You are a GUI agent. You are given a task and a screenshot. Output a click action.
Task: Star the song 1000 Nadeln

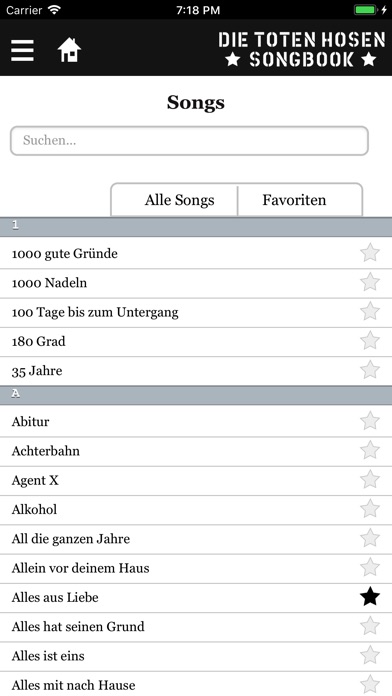370,282
